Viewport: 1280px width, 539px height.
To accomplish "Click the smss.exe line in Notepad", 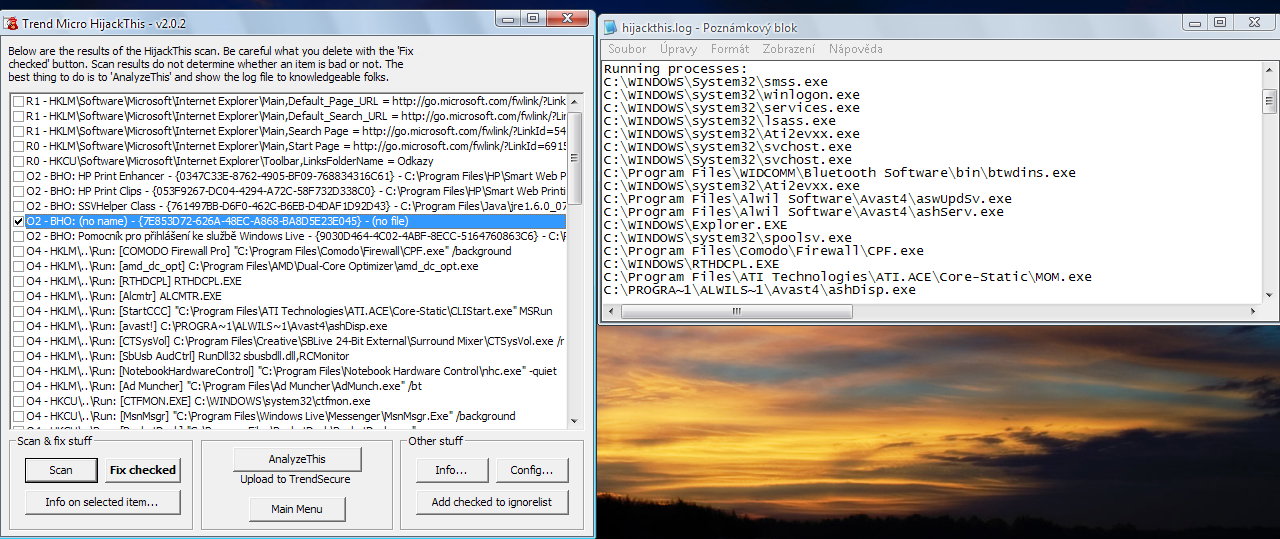I will (x=715, y=82).
